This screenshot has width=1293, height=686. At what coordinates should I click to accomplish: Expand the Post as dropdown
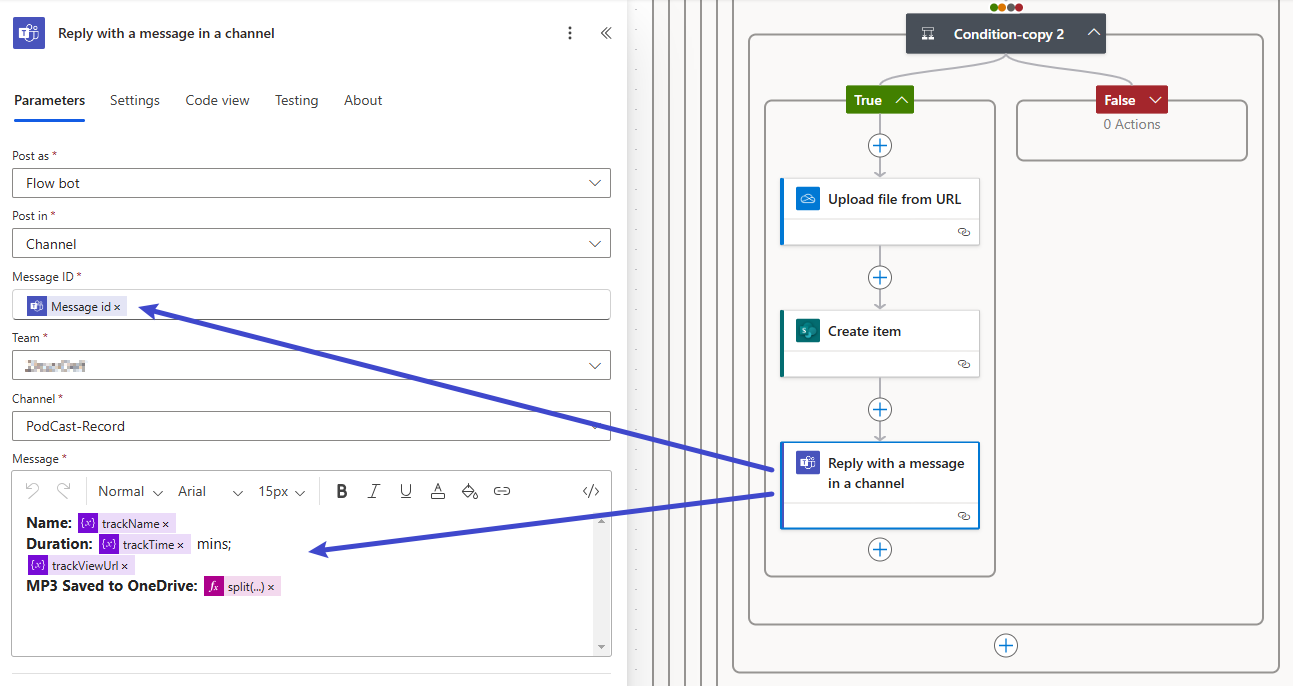point(595,183)
